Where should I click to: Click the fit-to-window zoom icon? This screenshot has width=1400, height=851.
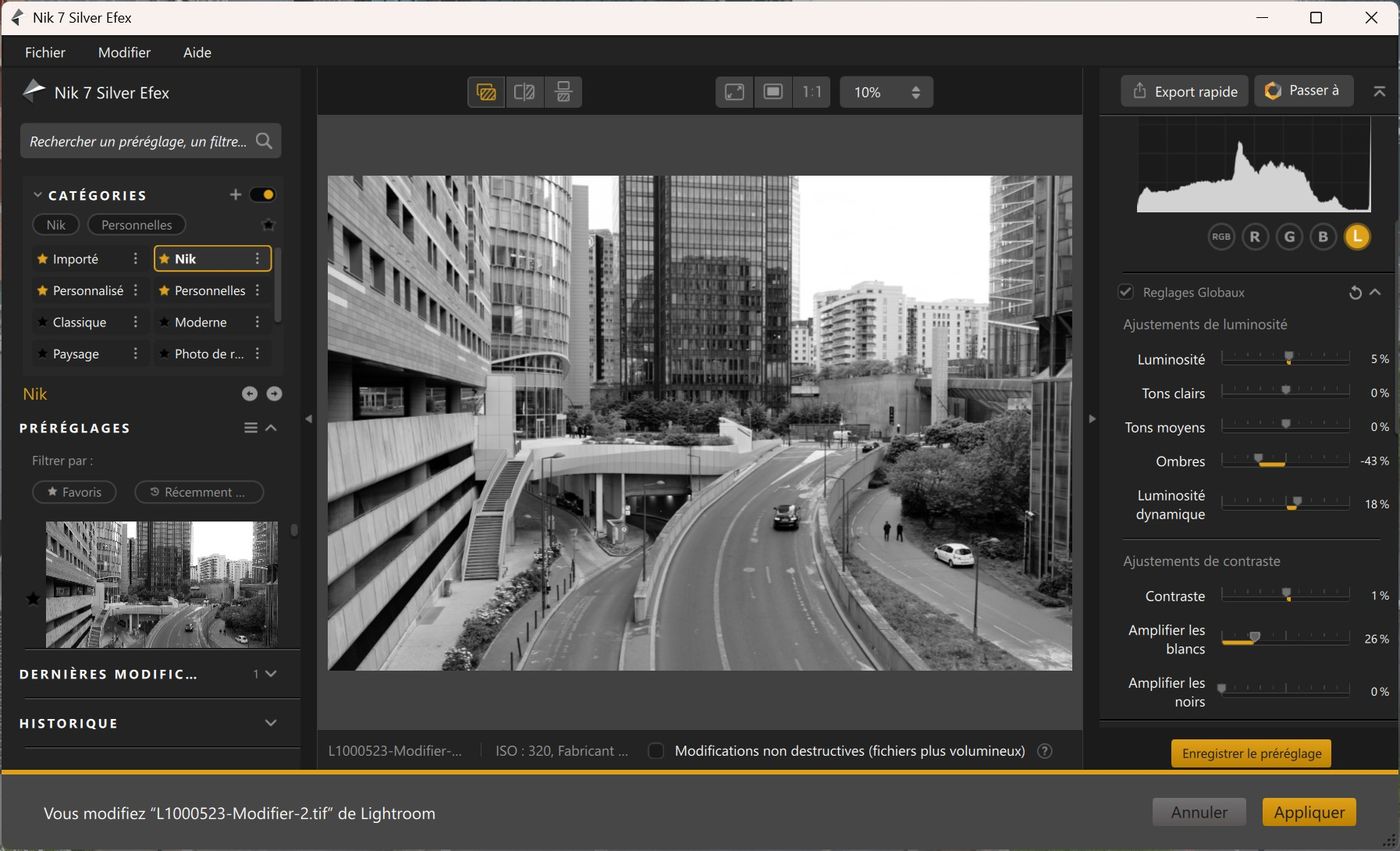pyautogui.click(x=734, y=92)
